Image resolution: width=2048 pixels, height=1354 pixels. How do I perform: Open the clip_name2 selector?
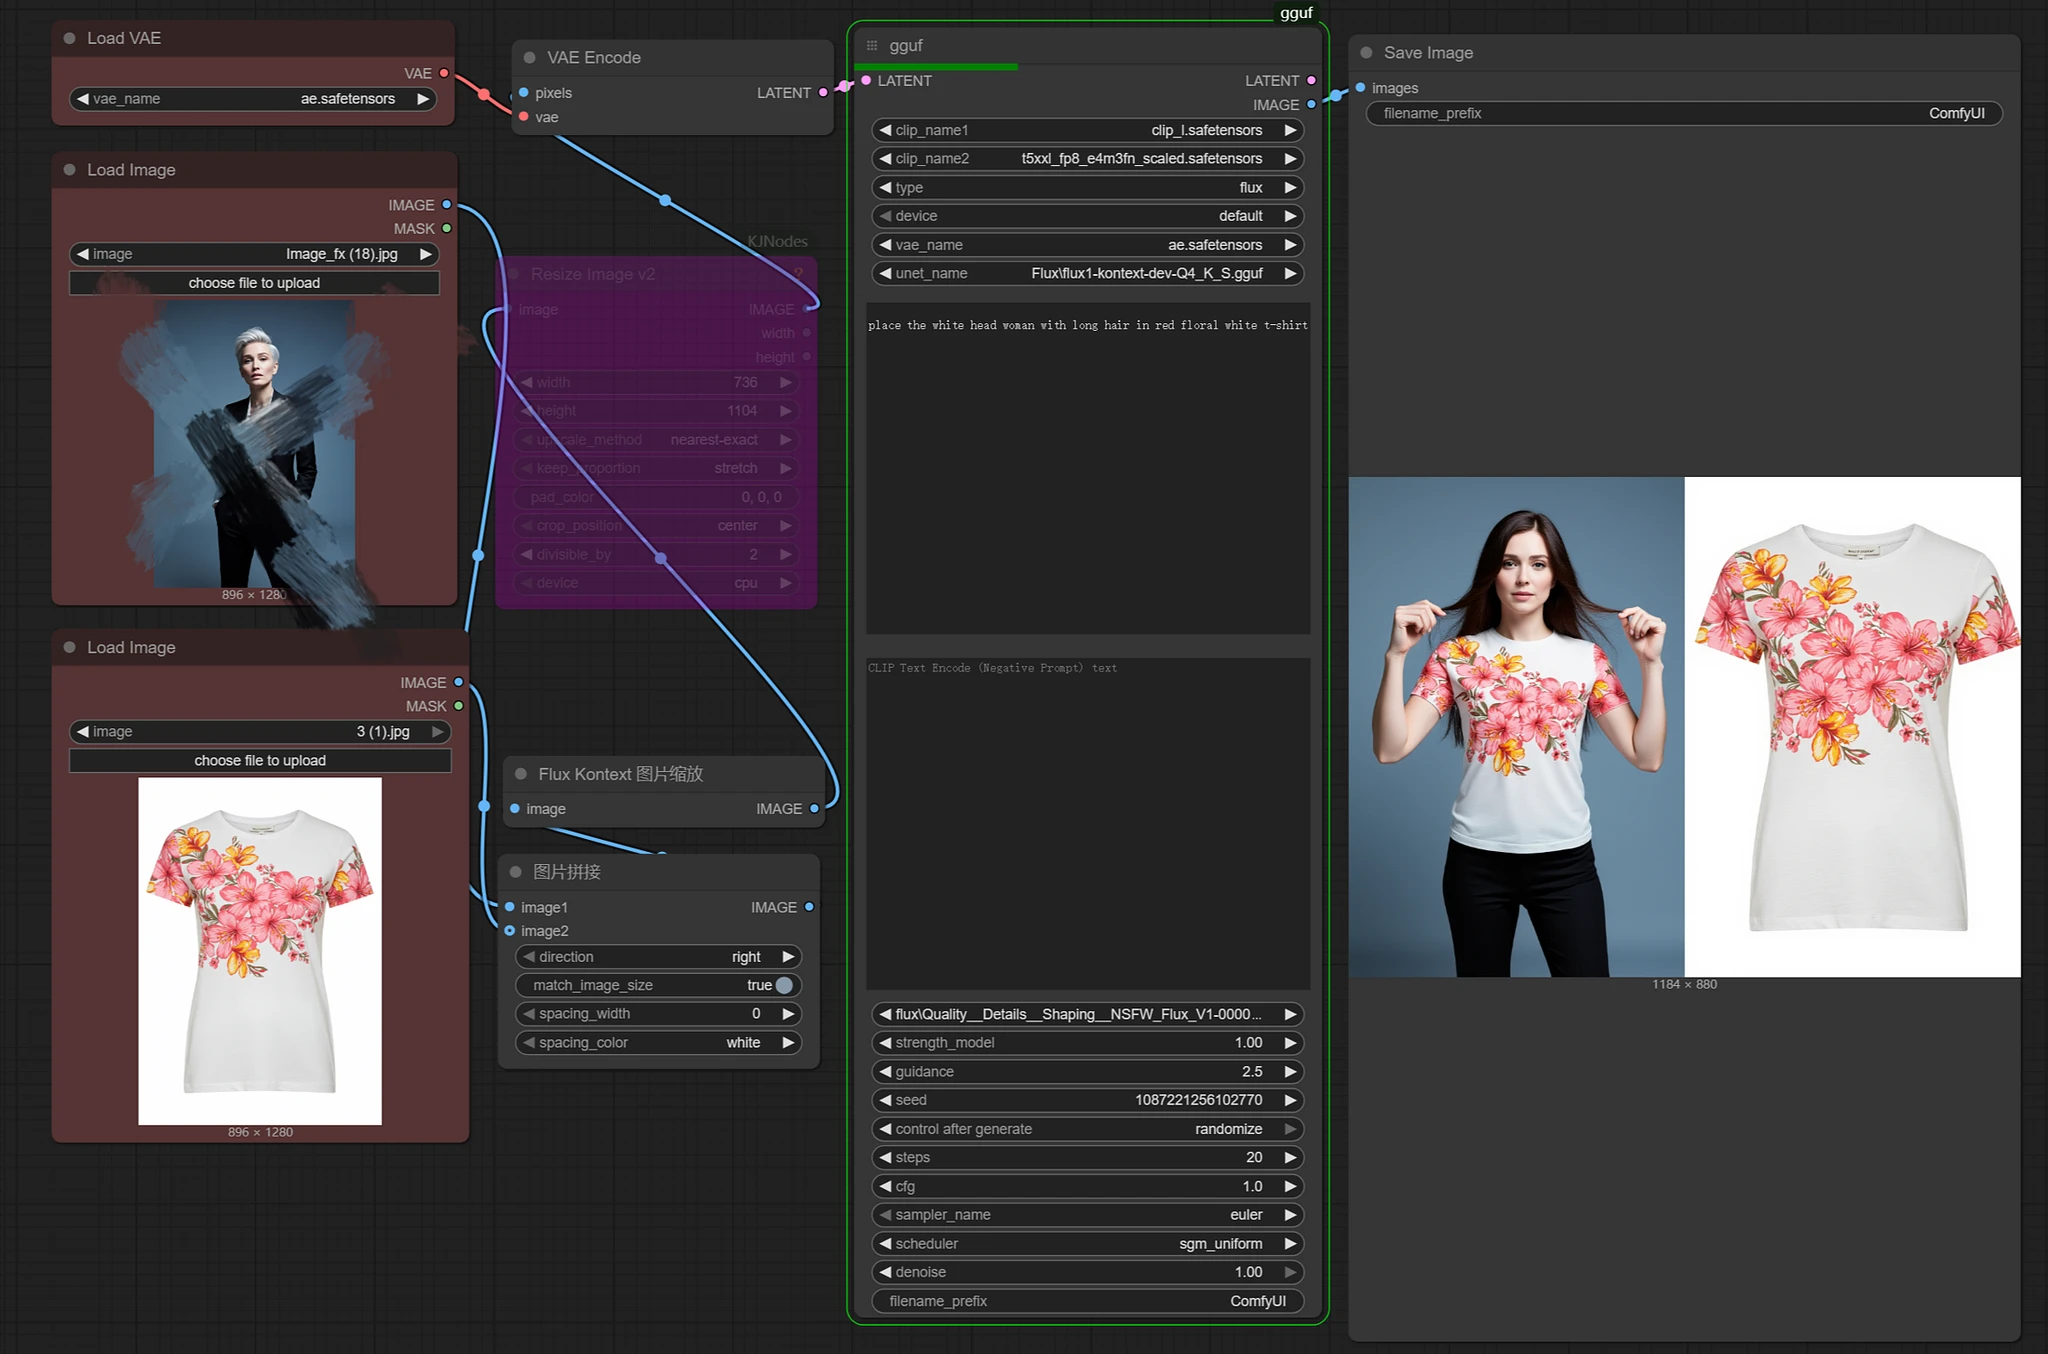click(x=1087, y=159)
